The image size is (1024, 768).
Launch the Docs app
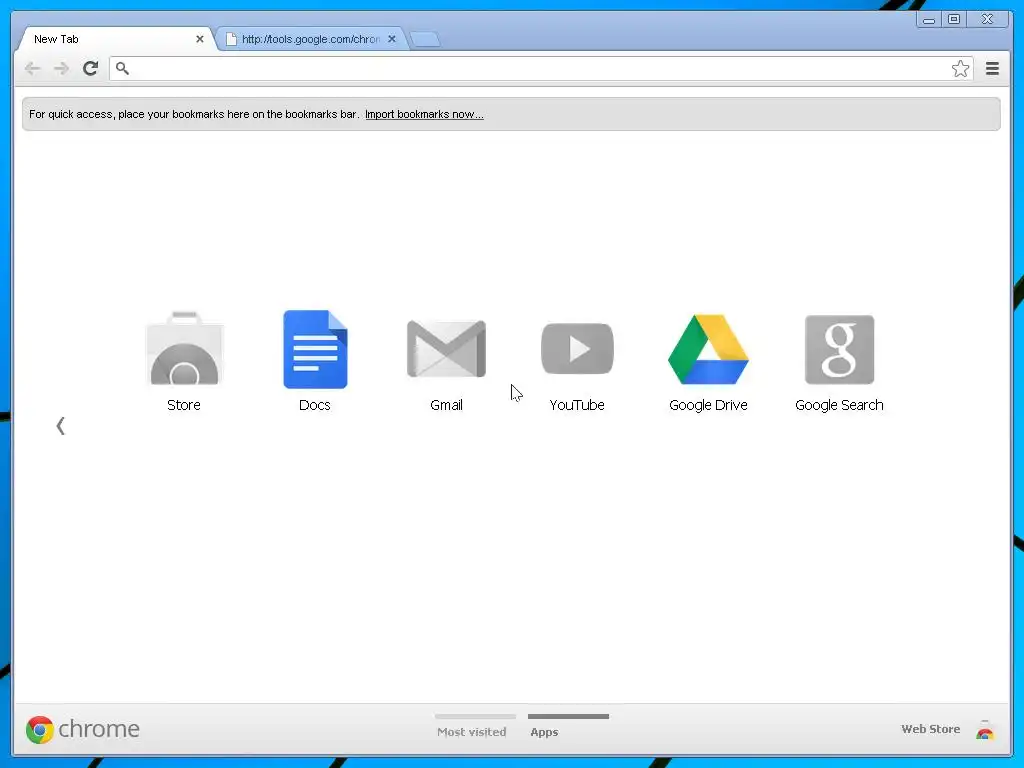(315, 349)
